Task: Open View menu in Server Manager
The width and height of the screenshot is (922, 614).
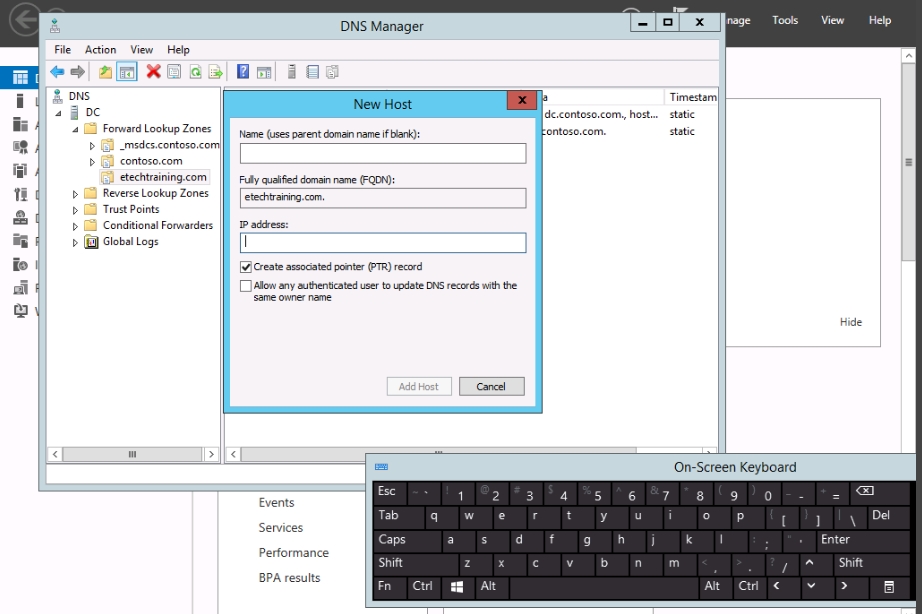Action: click(832, 20)
